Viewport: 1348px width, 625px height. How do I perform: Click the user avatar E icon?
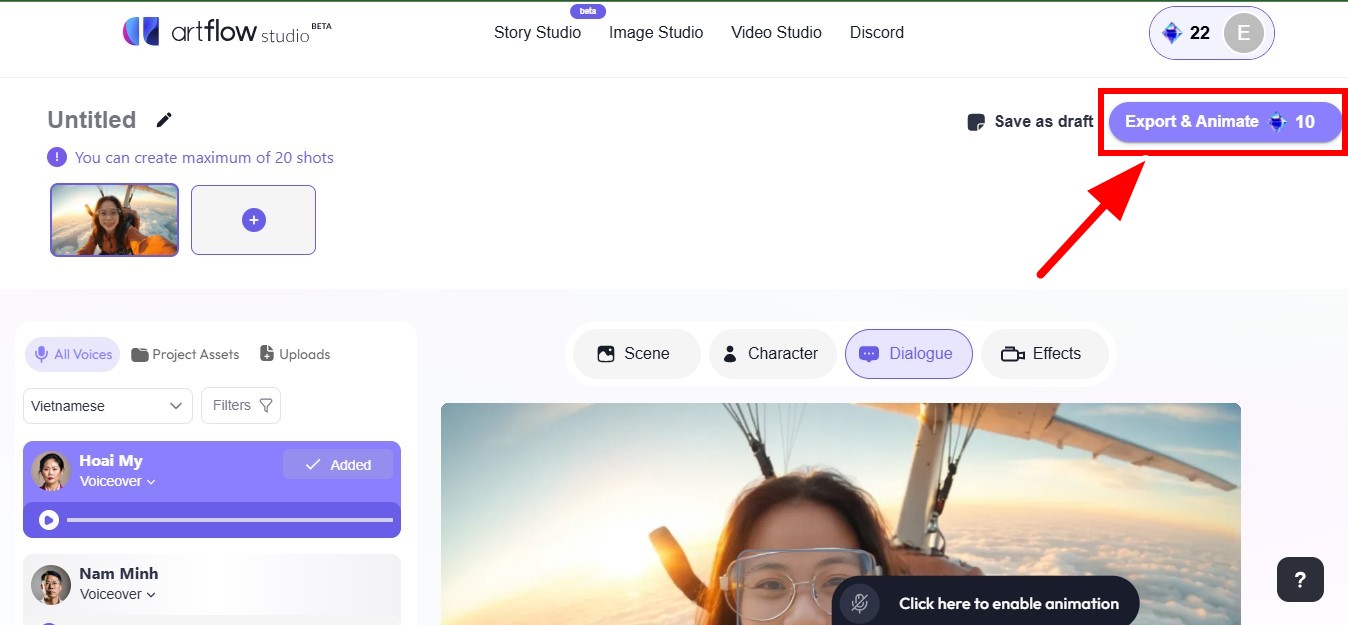click(1243, 33)
